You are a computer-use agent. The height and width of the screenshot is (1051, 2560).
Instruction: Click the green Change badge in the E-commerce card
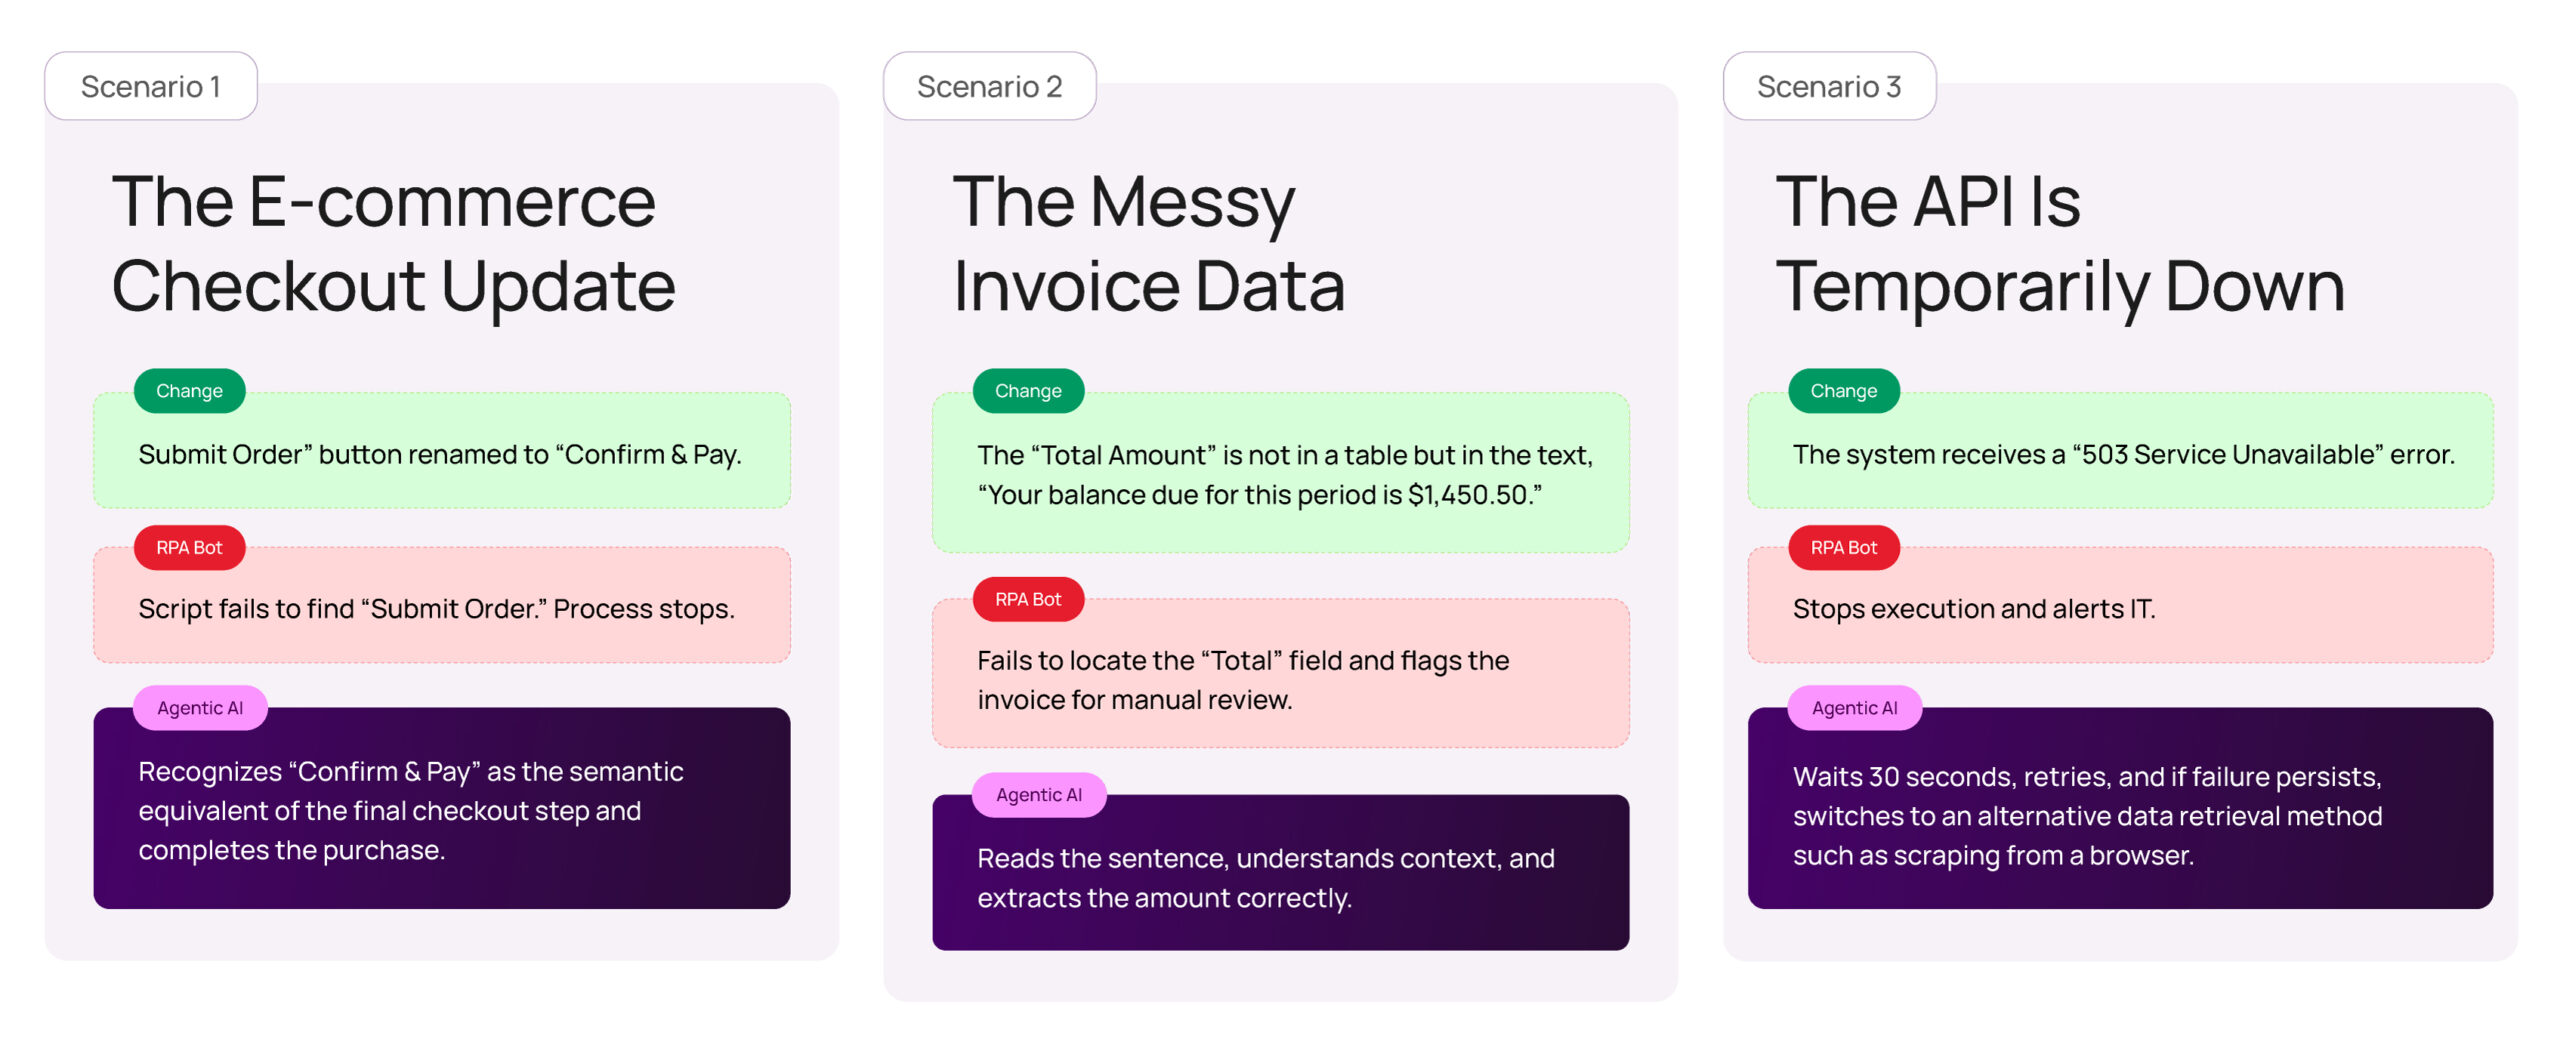(x=189, y=391)
